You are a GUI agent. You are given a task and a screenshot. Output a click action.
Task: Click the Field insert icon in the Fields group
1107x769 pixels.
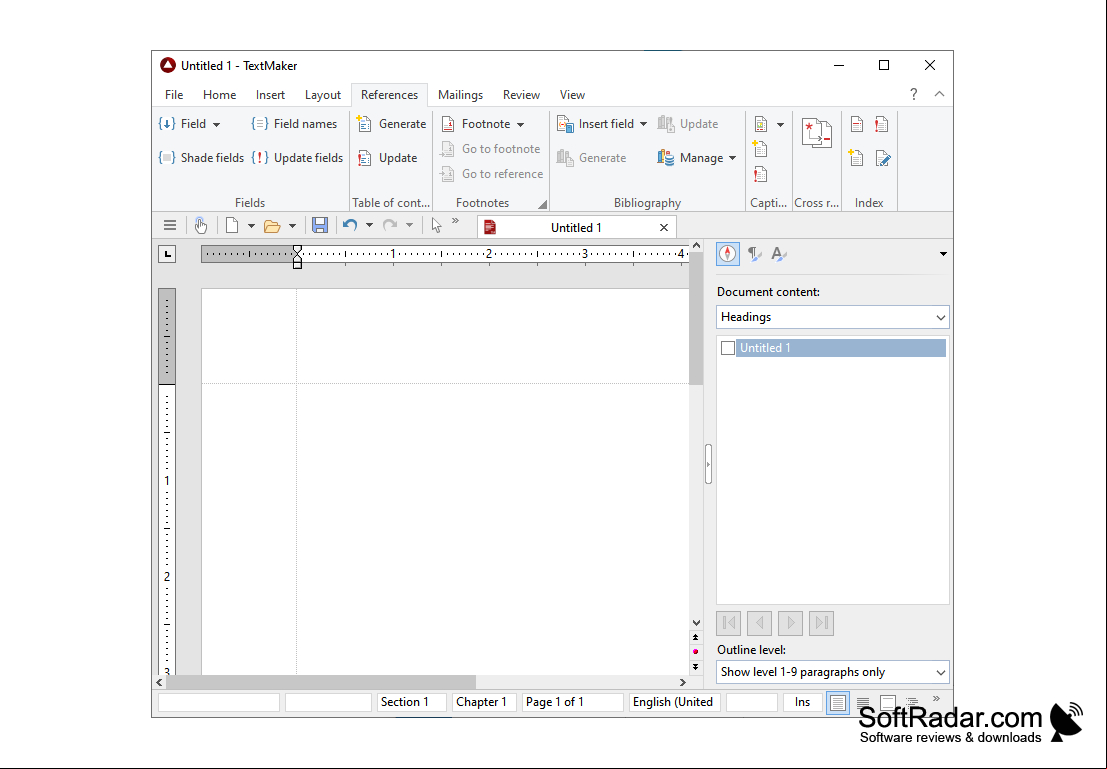click(167, 124)
